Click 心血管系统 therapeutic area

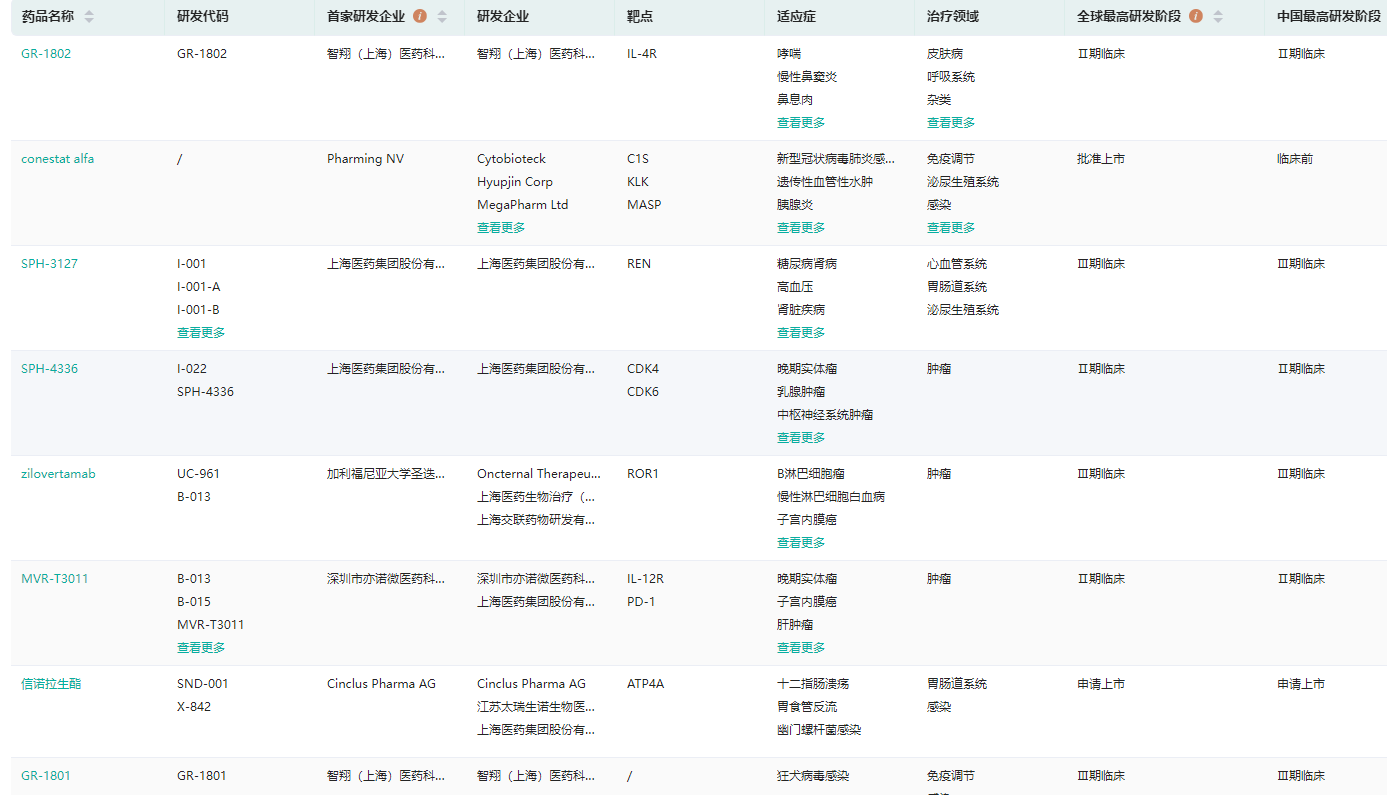click(957, 264)
